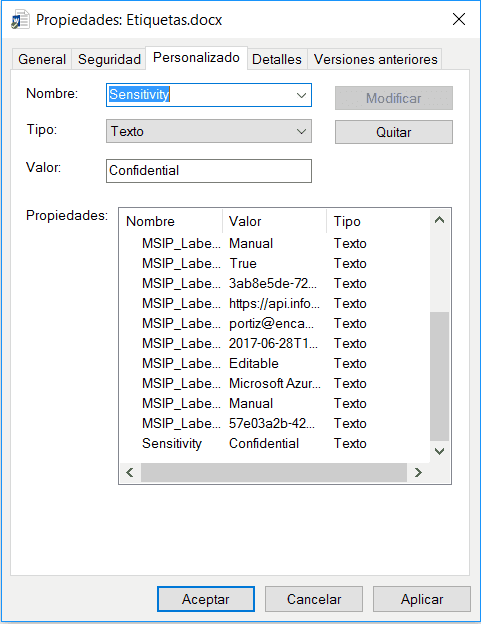Click the Valor field containing Confidential
Image resolution: width=481 pixels, height=624 pixels.
click(x=209, y=171)
